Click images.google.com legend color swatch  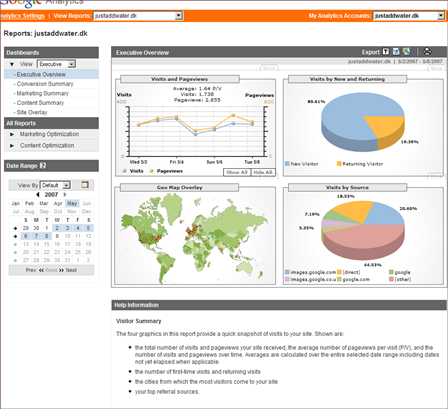(x=287, y=272)
